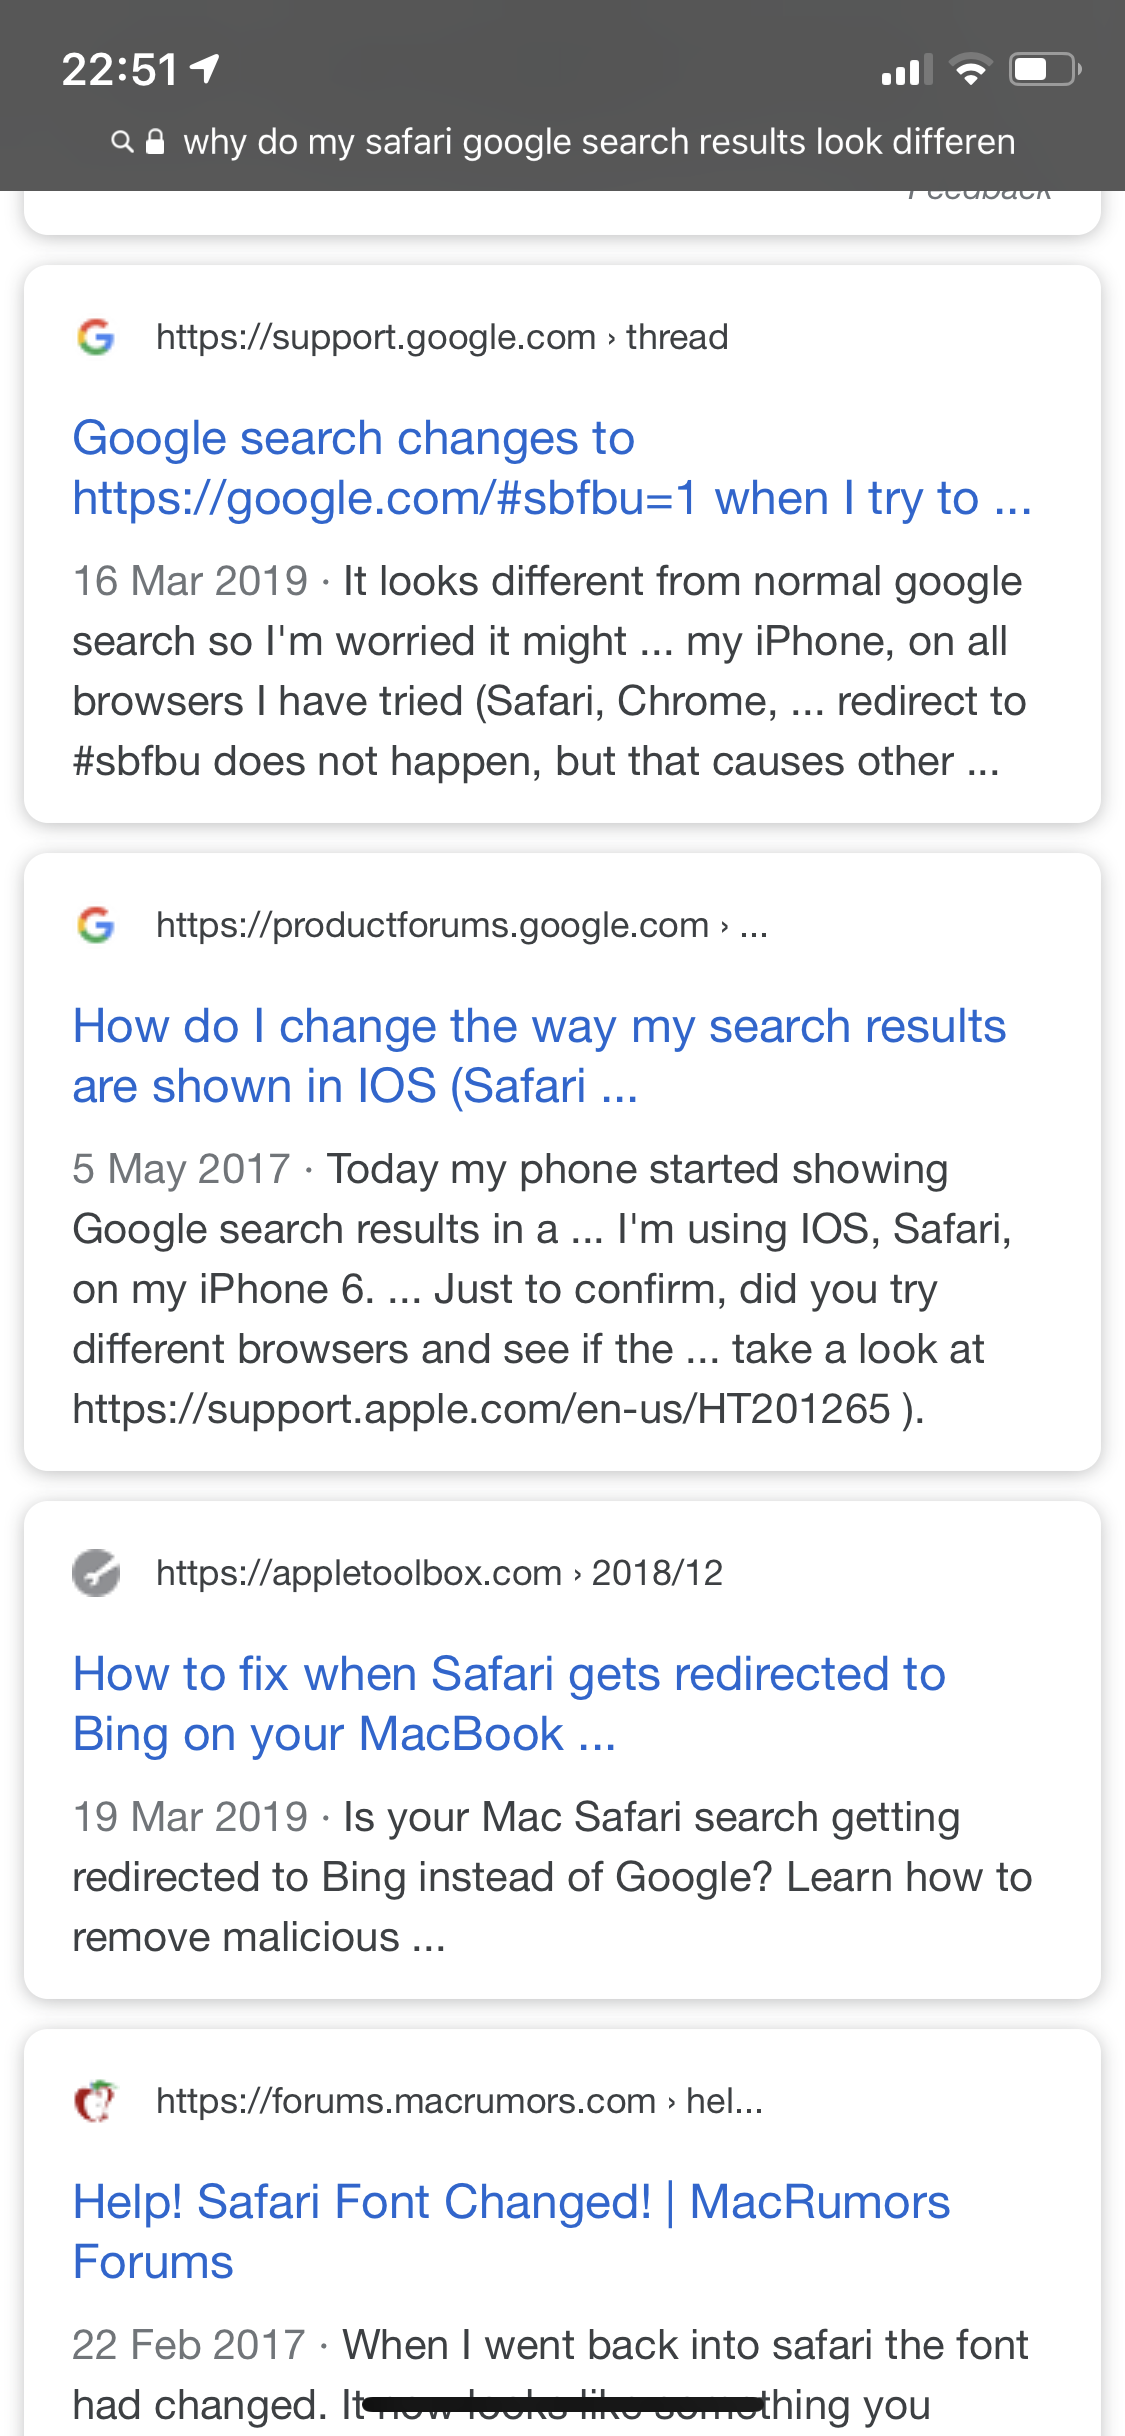Tap the cellular signal bars icon
Screen dimensions: 1125x2436
[906, 71]
